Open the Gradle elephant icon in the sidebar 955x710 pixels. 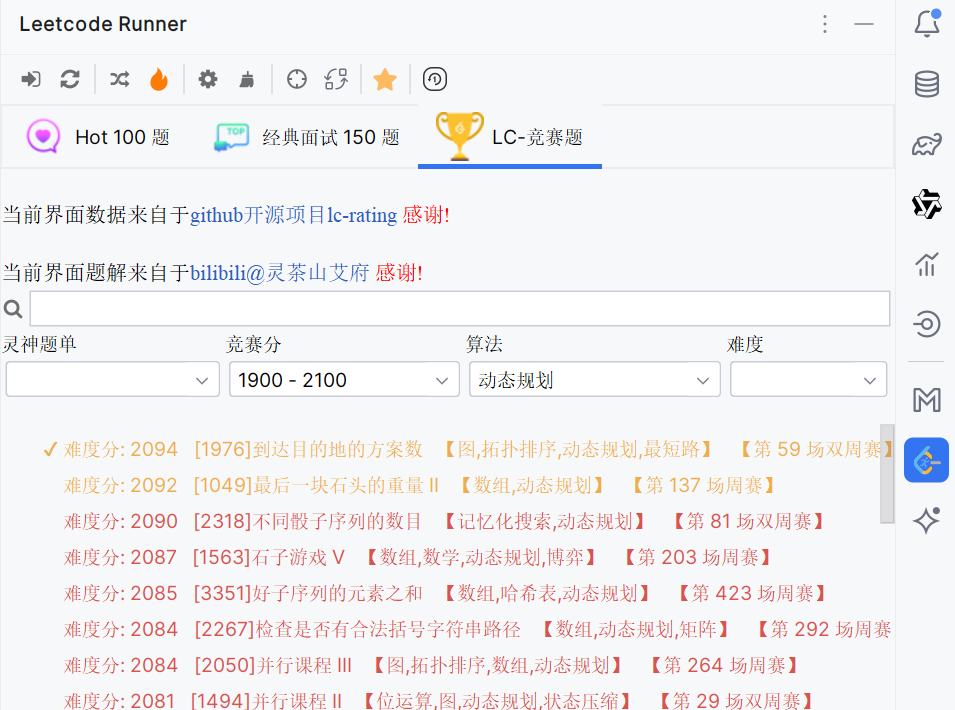point(927,146)
